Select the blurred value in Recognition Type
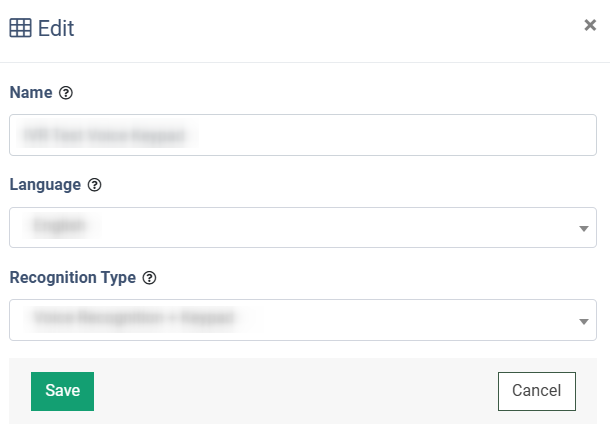The height and width of the screenshot is (438, 610). [x=135, y=319]
